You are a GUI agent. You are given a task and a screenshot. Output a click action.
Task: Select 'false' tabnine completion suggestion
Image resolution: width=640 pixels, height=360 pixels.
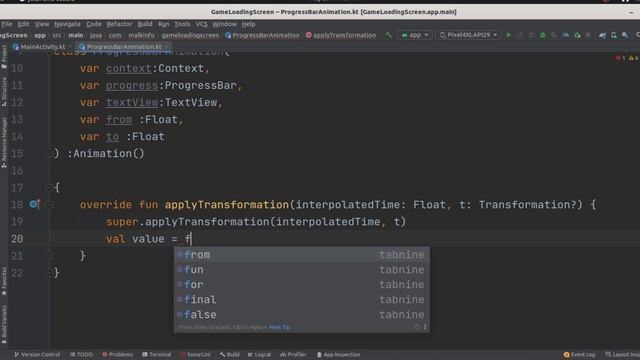[x=302, y=315]
